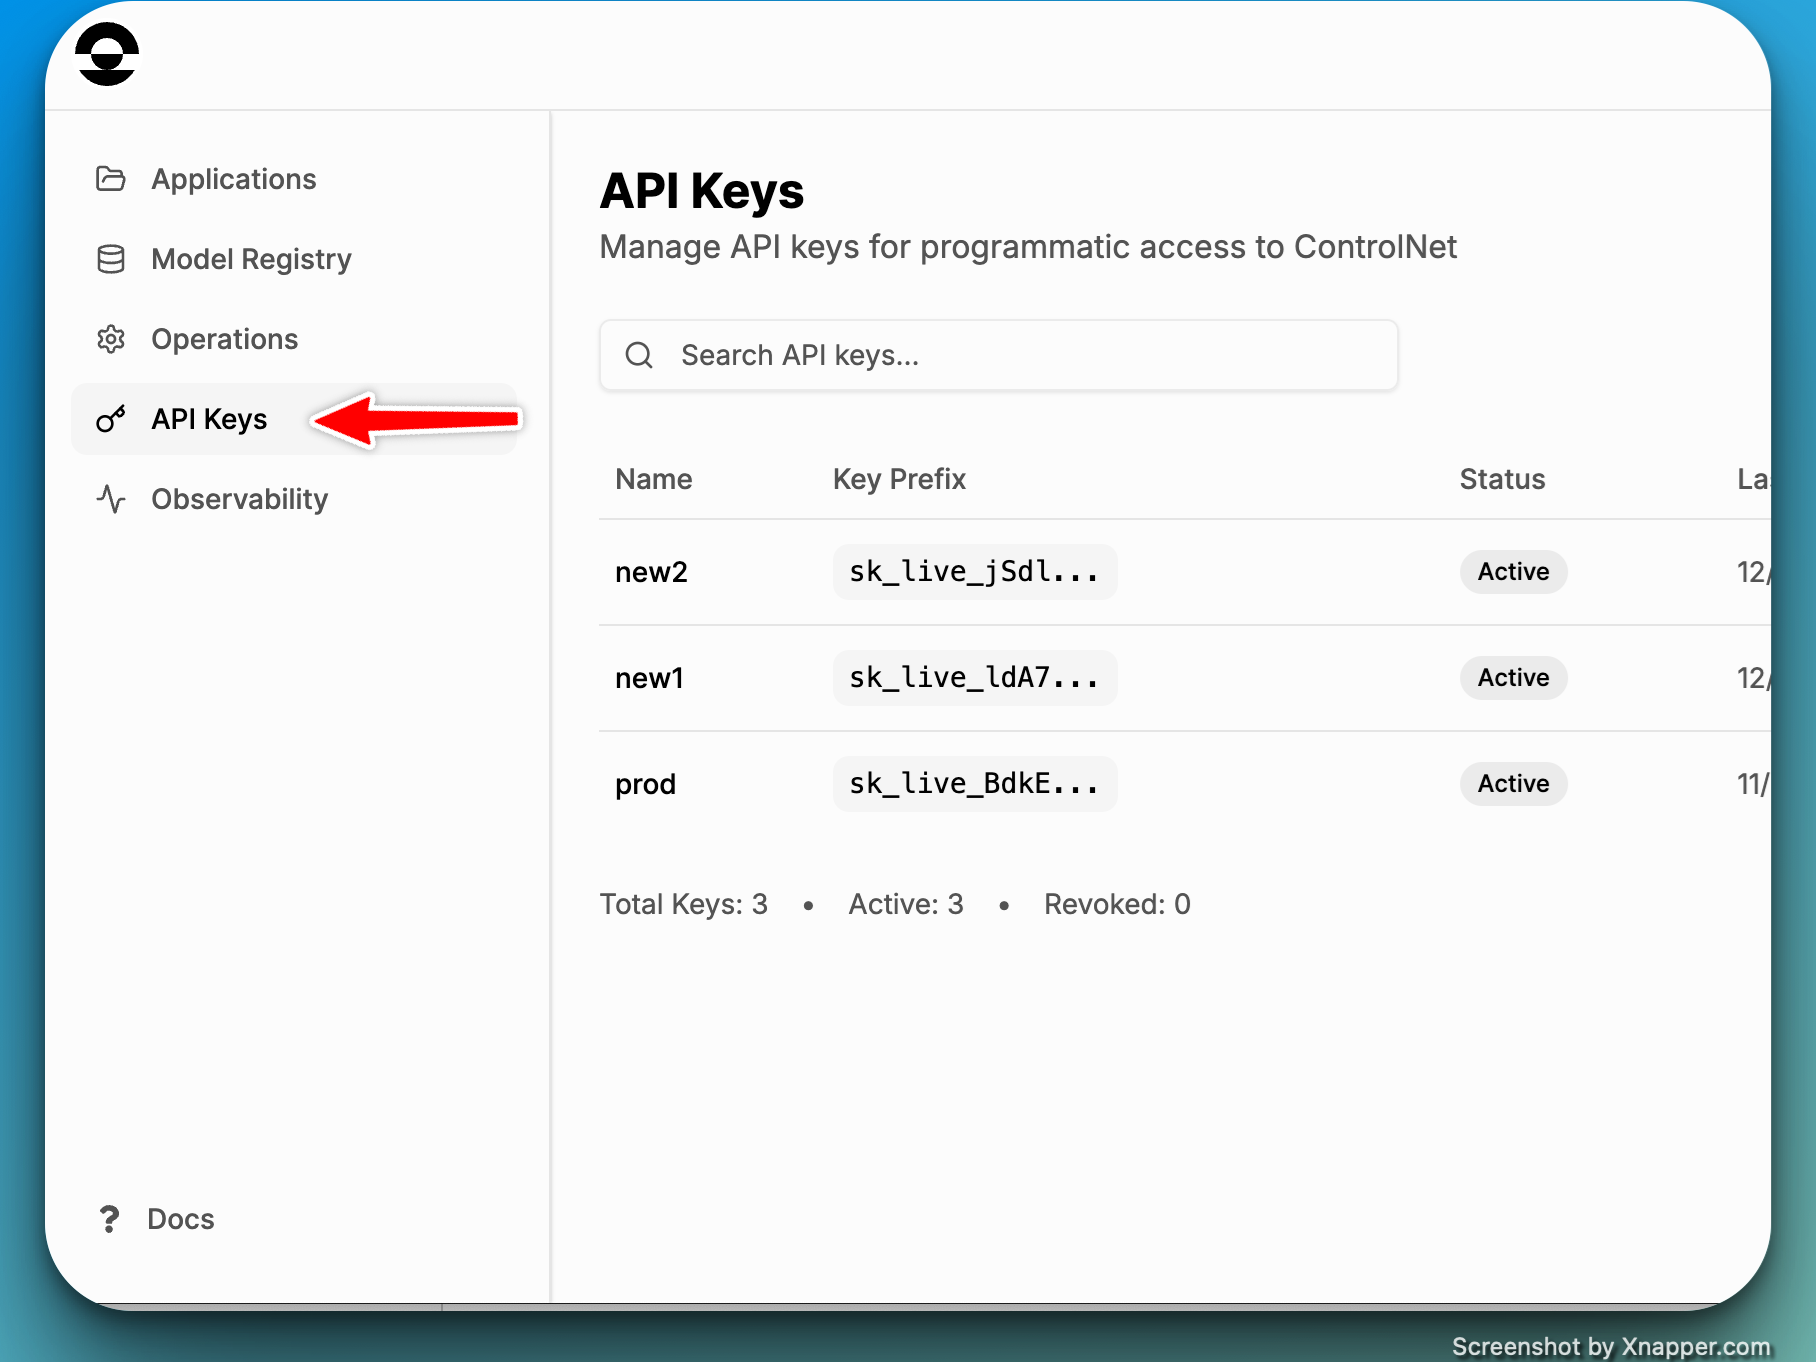Screen dimensions: 1816x1362
Task: Open the Operations page
Action: [294, 339]
